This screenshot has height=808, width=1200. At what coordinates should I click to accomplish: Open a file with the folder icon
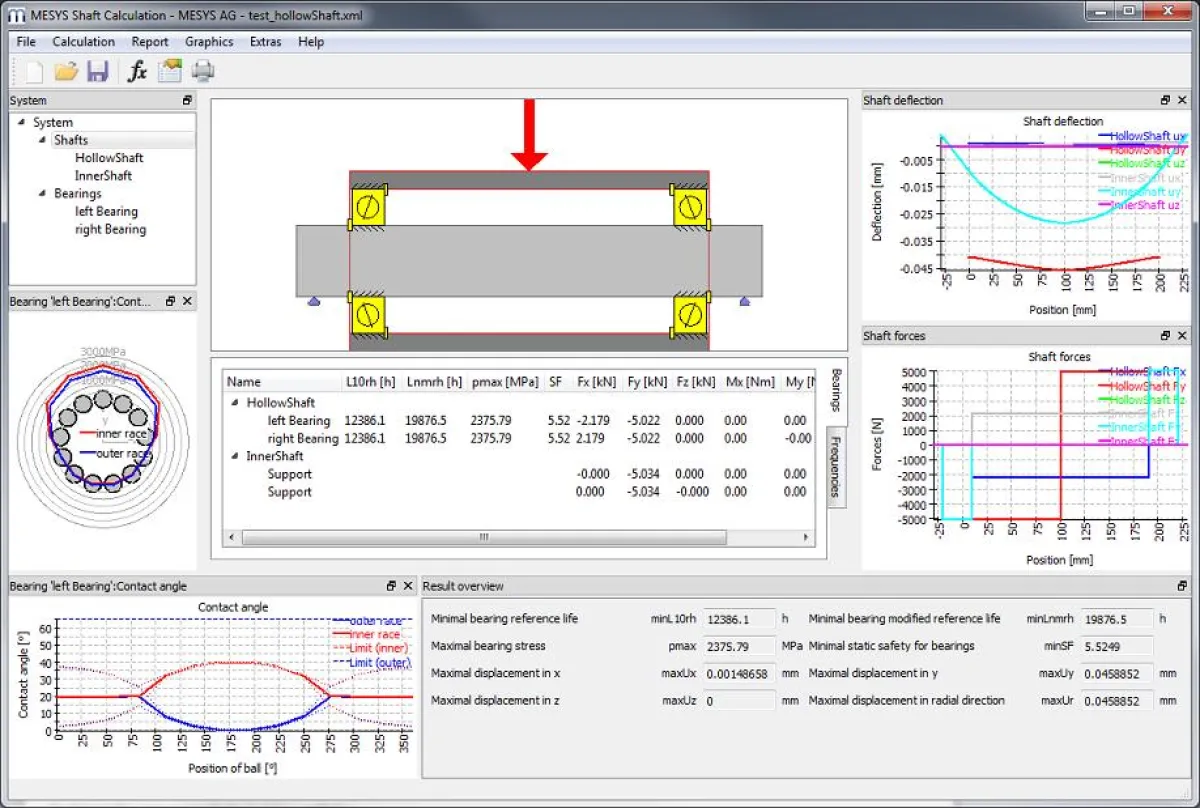[66, 71]
